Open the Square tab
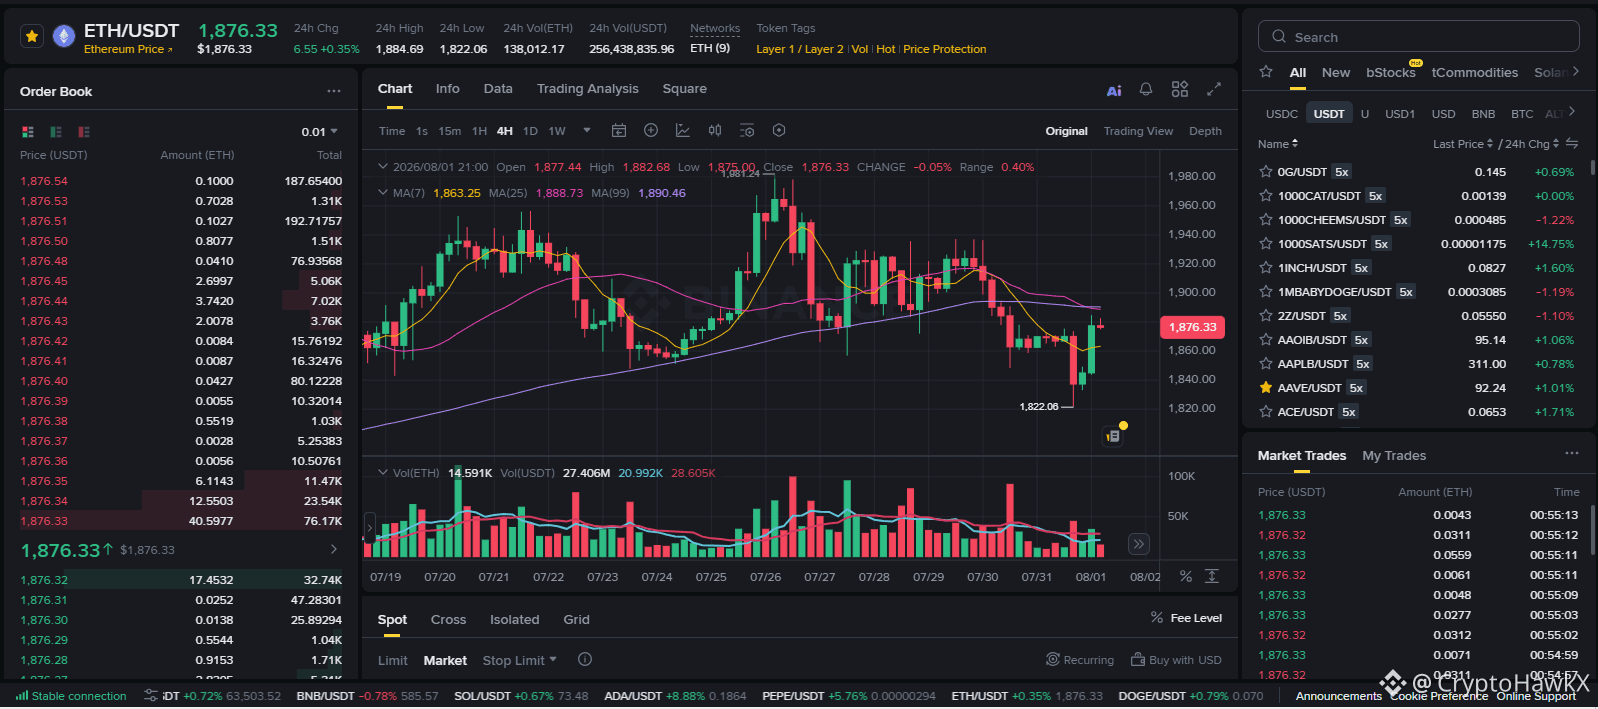 click(x=685, y=89)
